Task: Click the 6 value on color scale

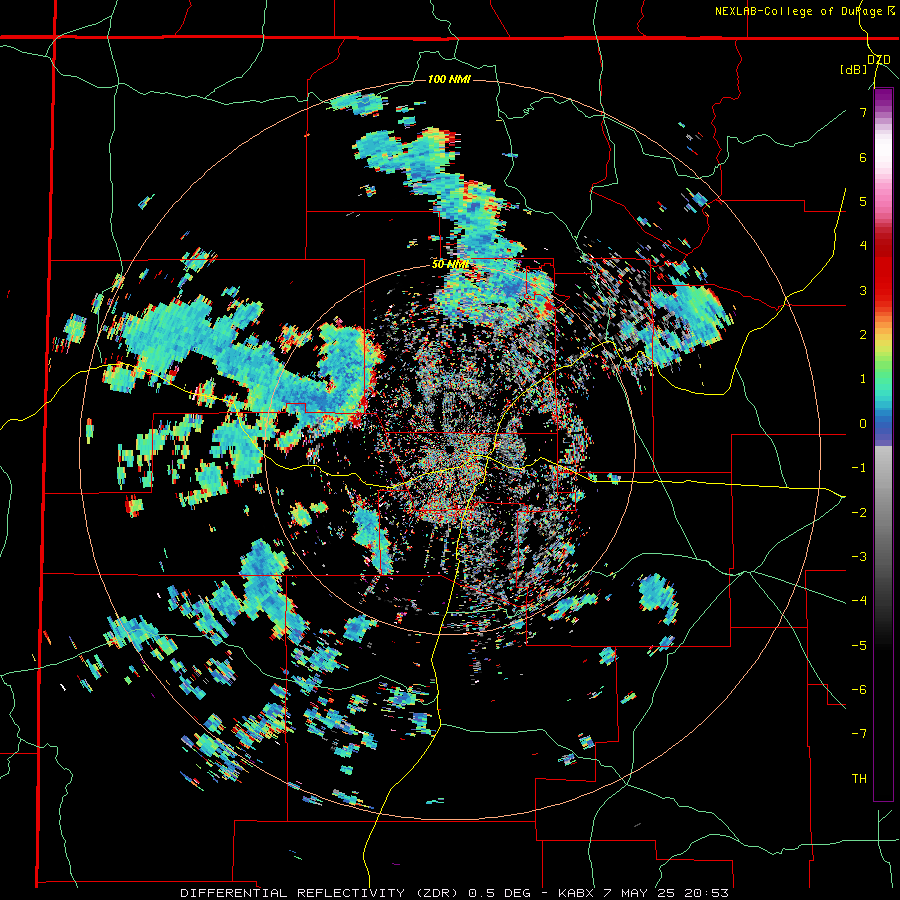Action: [x=863, y=157]
